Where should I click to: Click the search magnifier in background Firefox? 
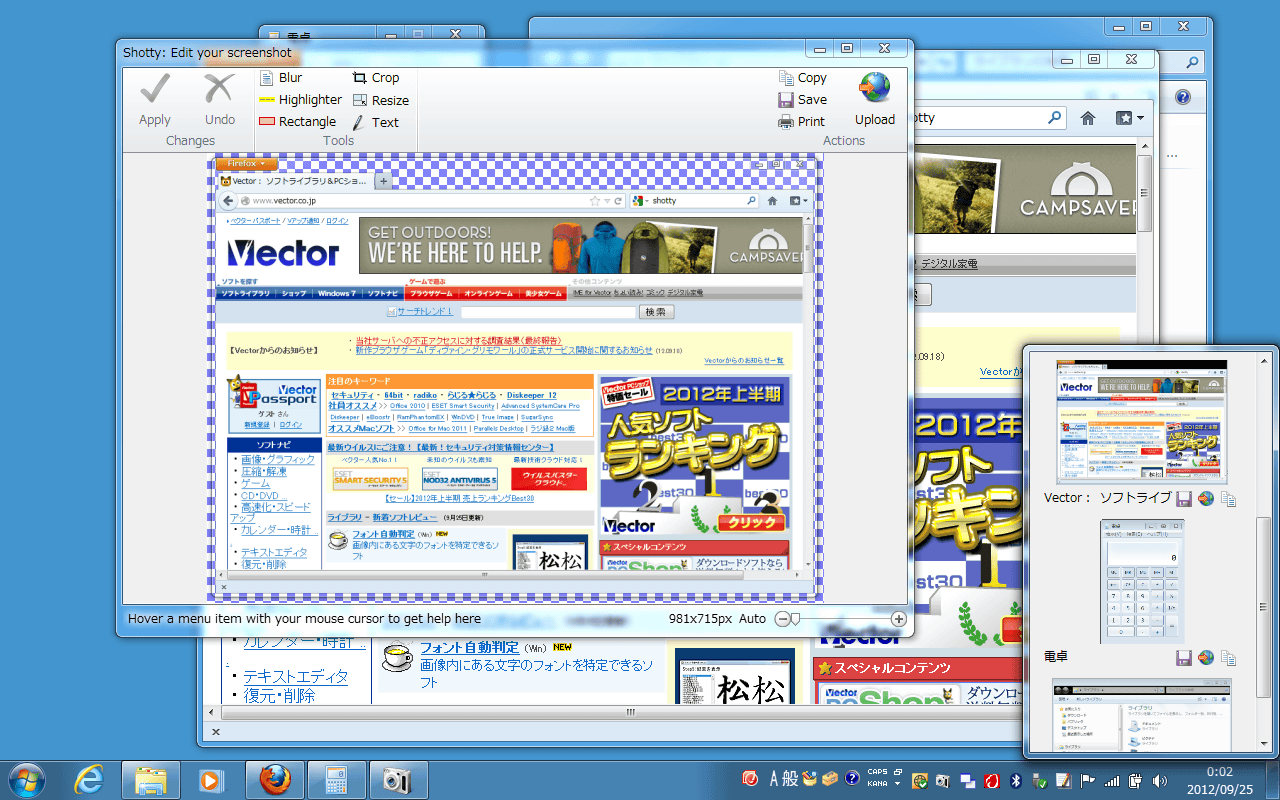pyautogui.click(x=1054, y=118)
